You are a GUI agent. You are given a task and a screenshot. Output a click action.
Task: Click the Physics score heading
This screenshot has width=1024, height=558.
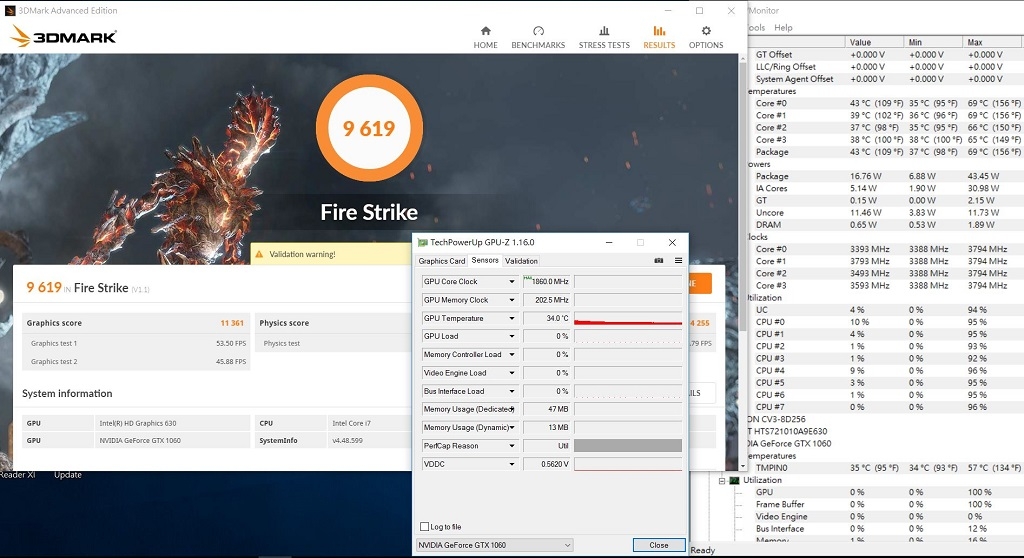[x=284, y=323]
